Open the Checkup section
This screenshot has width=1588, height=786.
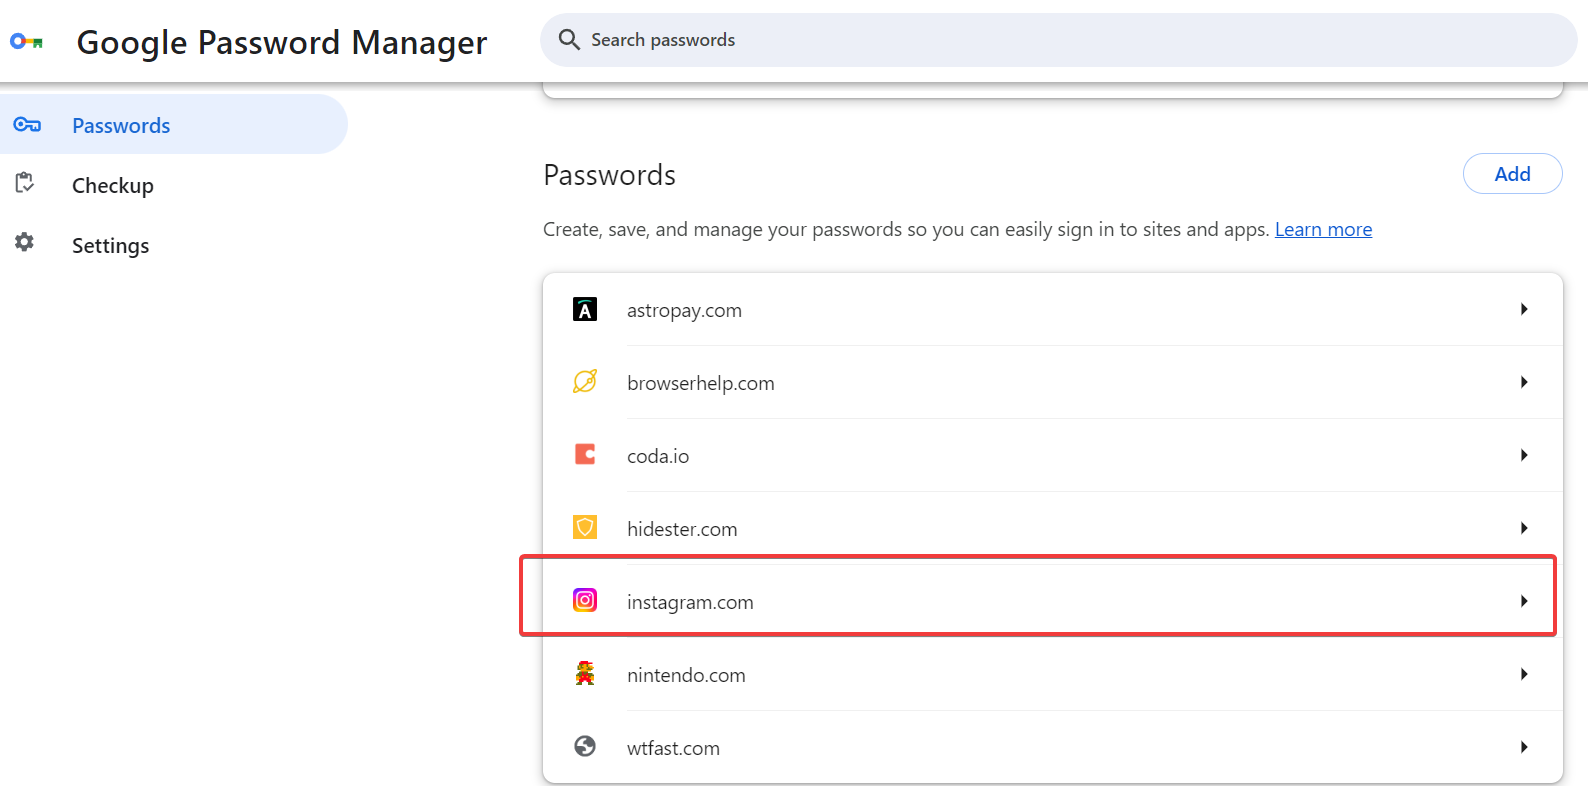tap(113, 186)
